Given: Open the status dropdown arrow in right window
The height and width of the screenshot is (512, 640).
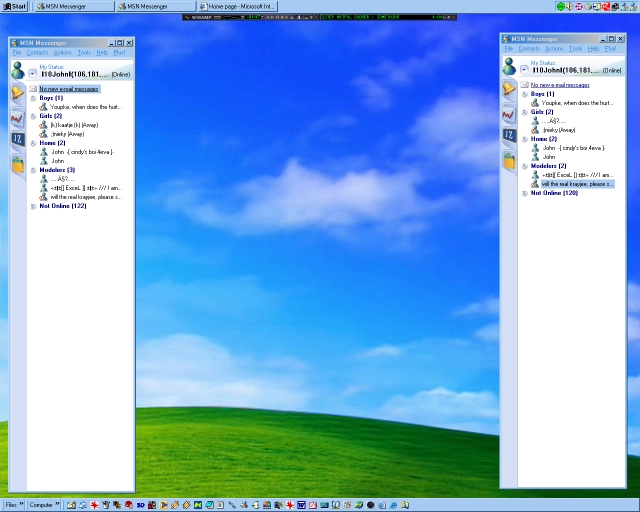Looking at the screenshot, I should click(x=524, y=71).
